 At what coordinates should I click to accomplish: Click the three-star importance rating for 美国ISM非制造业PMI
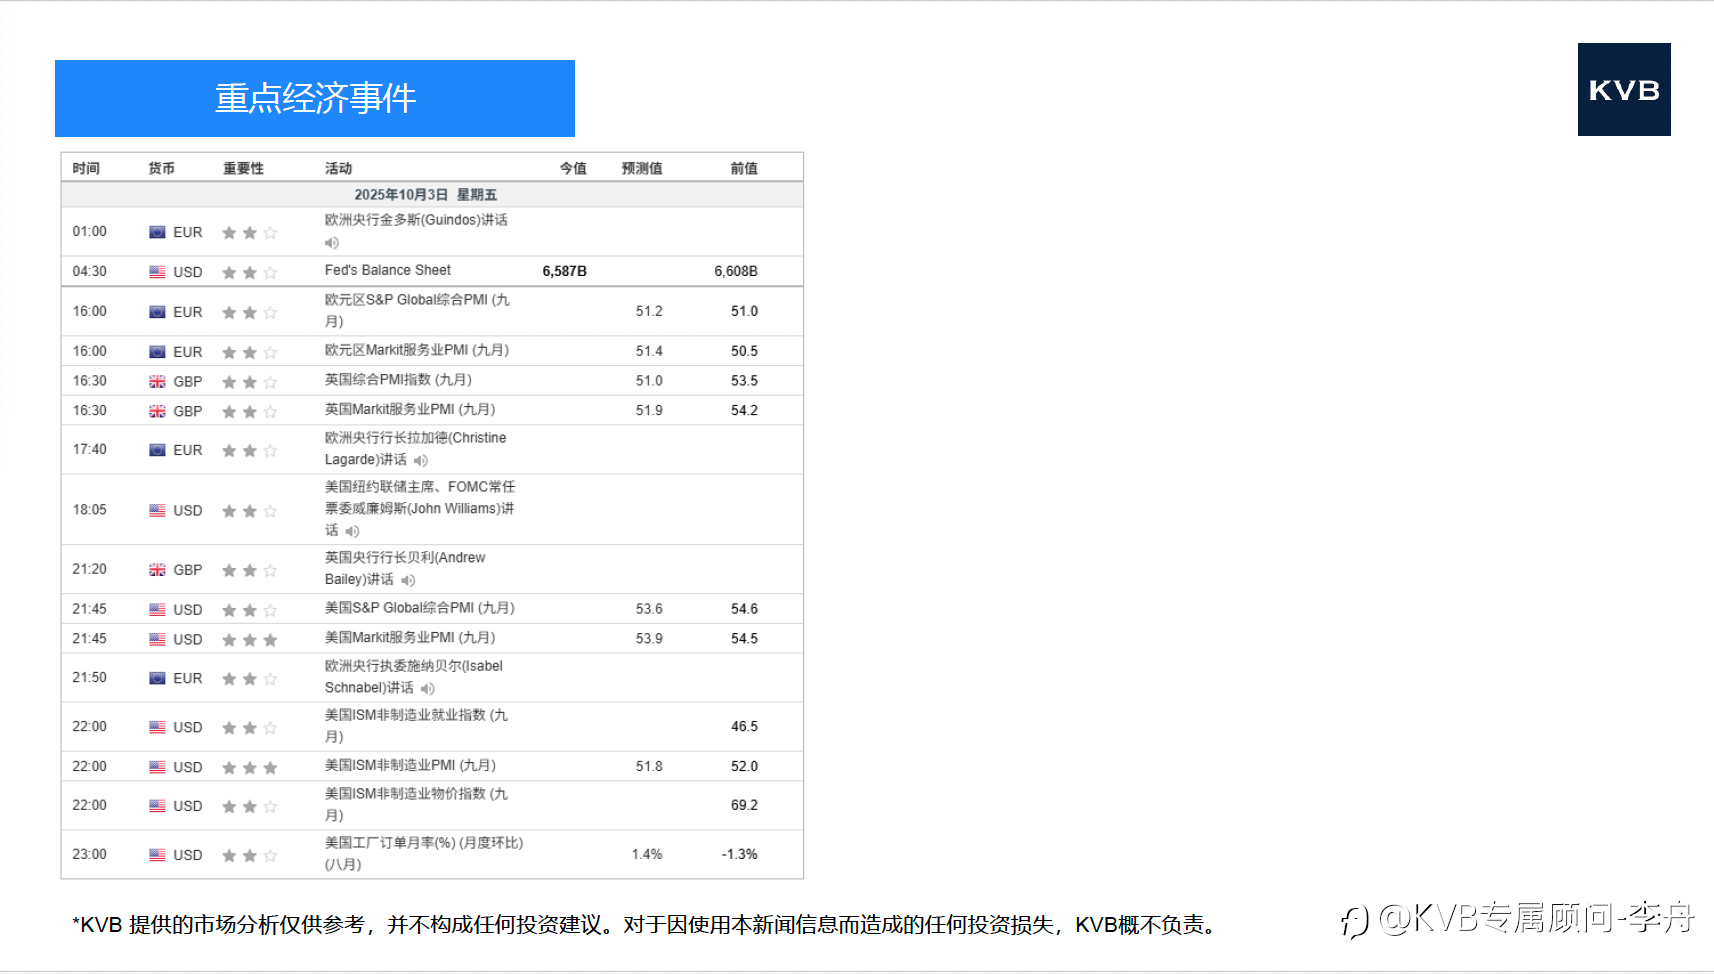coord(250,768)
